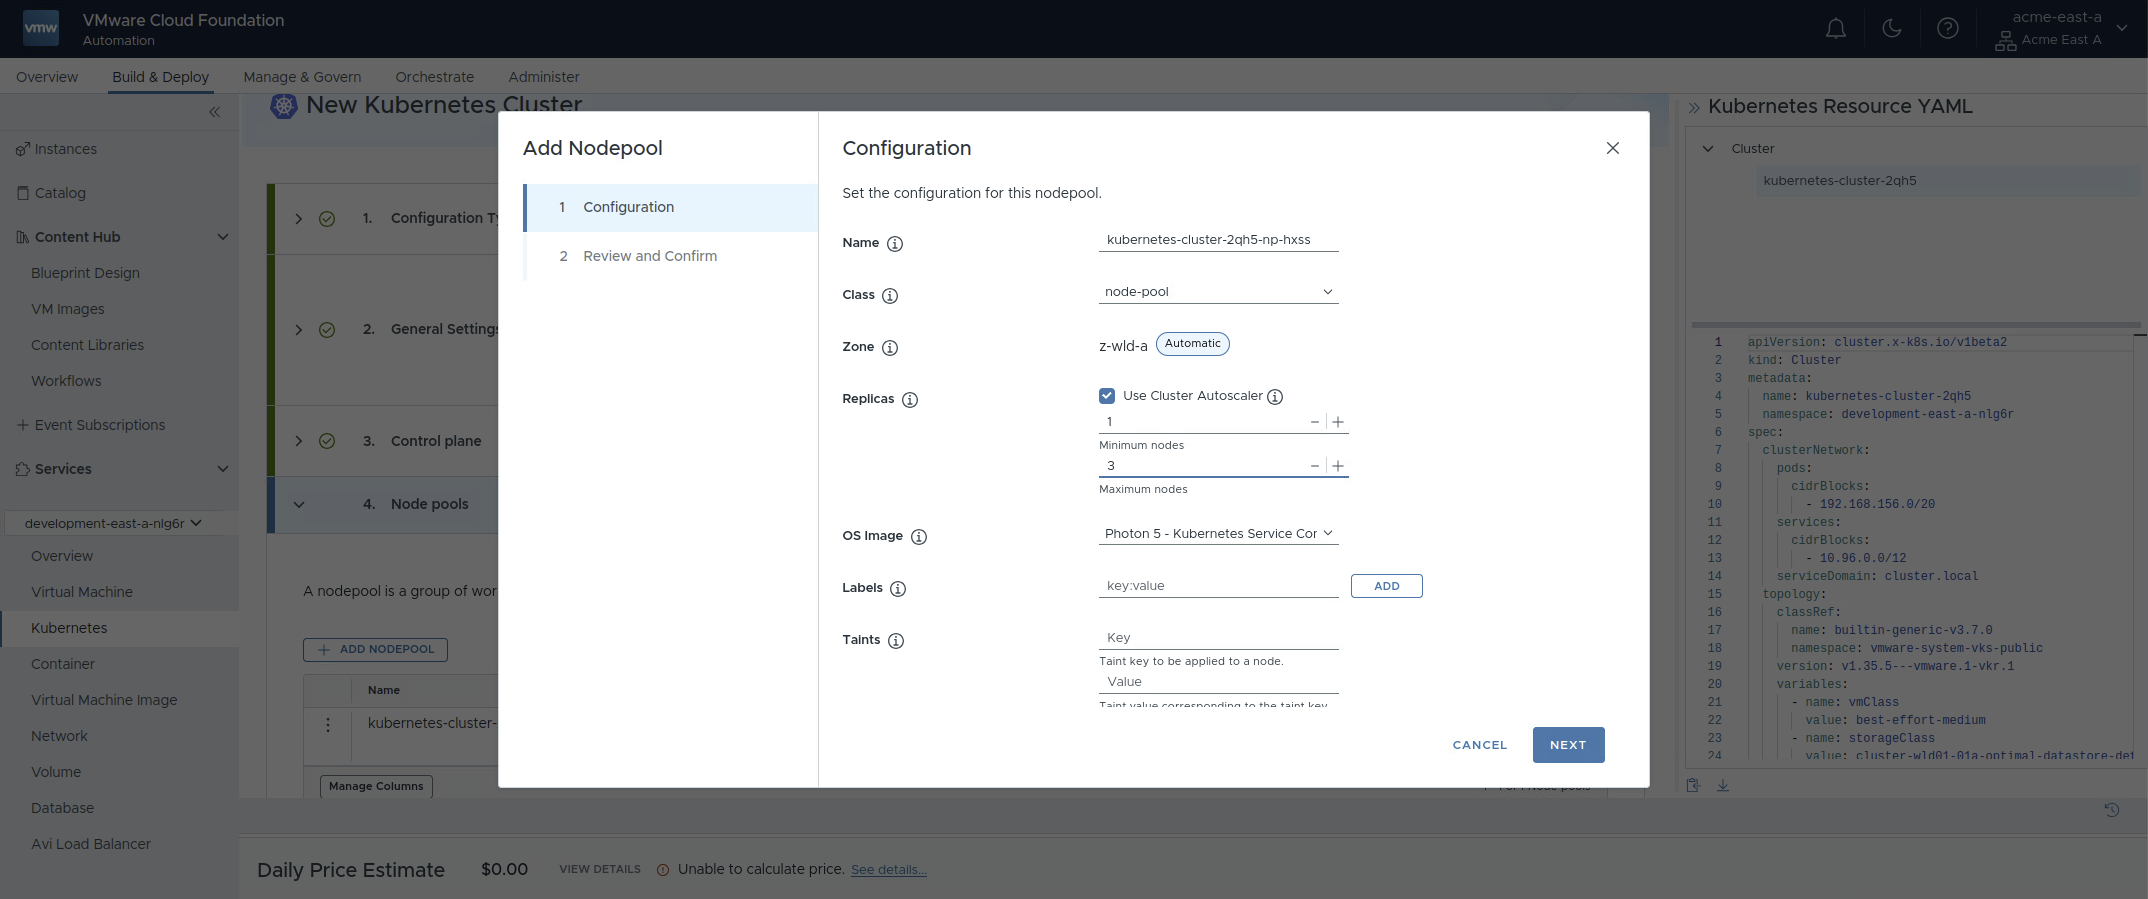The width and height of the screenshot is (2148, 899).
Task: Click info icon beside Labels label
Action: (x=898, y=589)
